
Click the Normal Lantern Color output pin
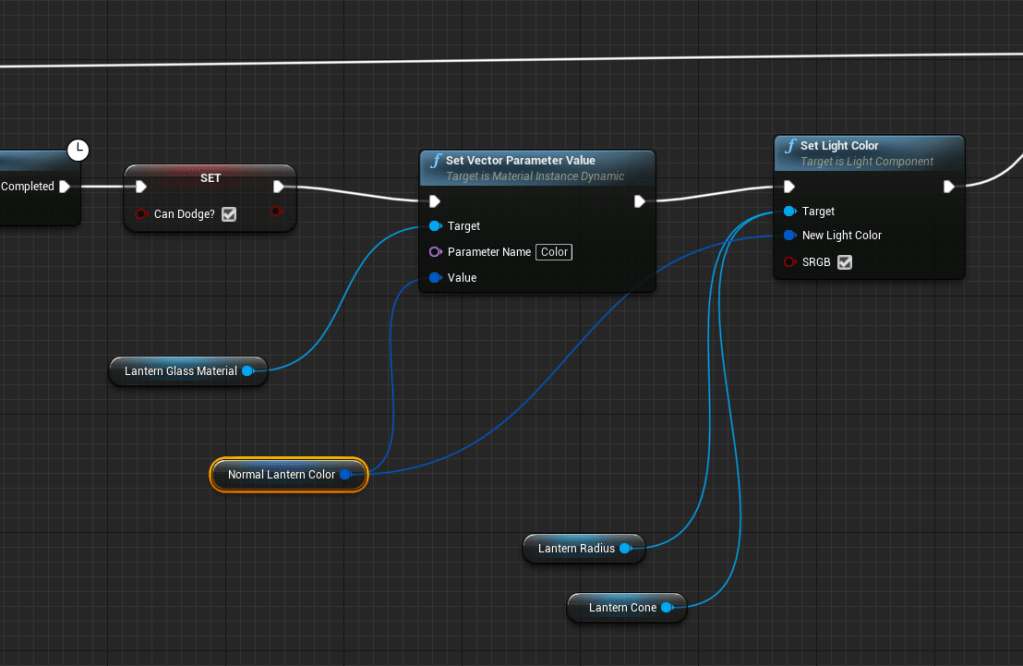pos(345,475)
